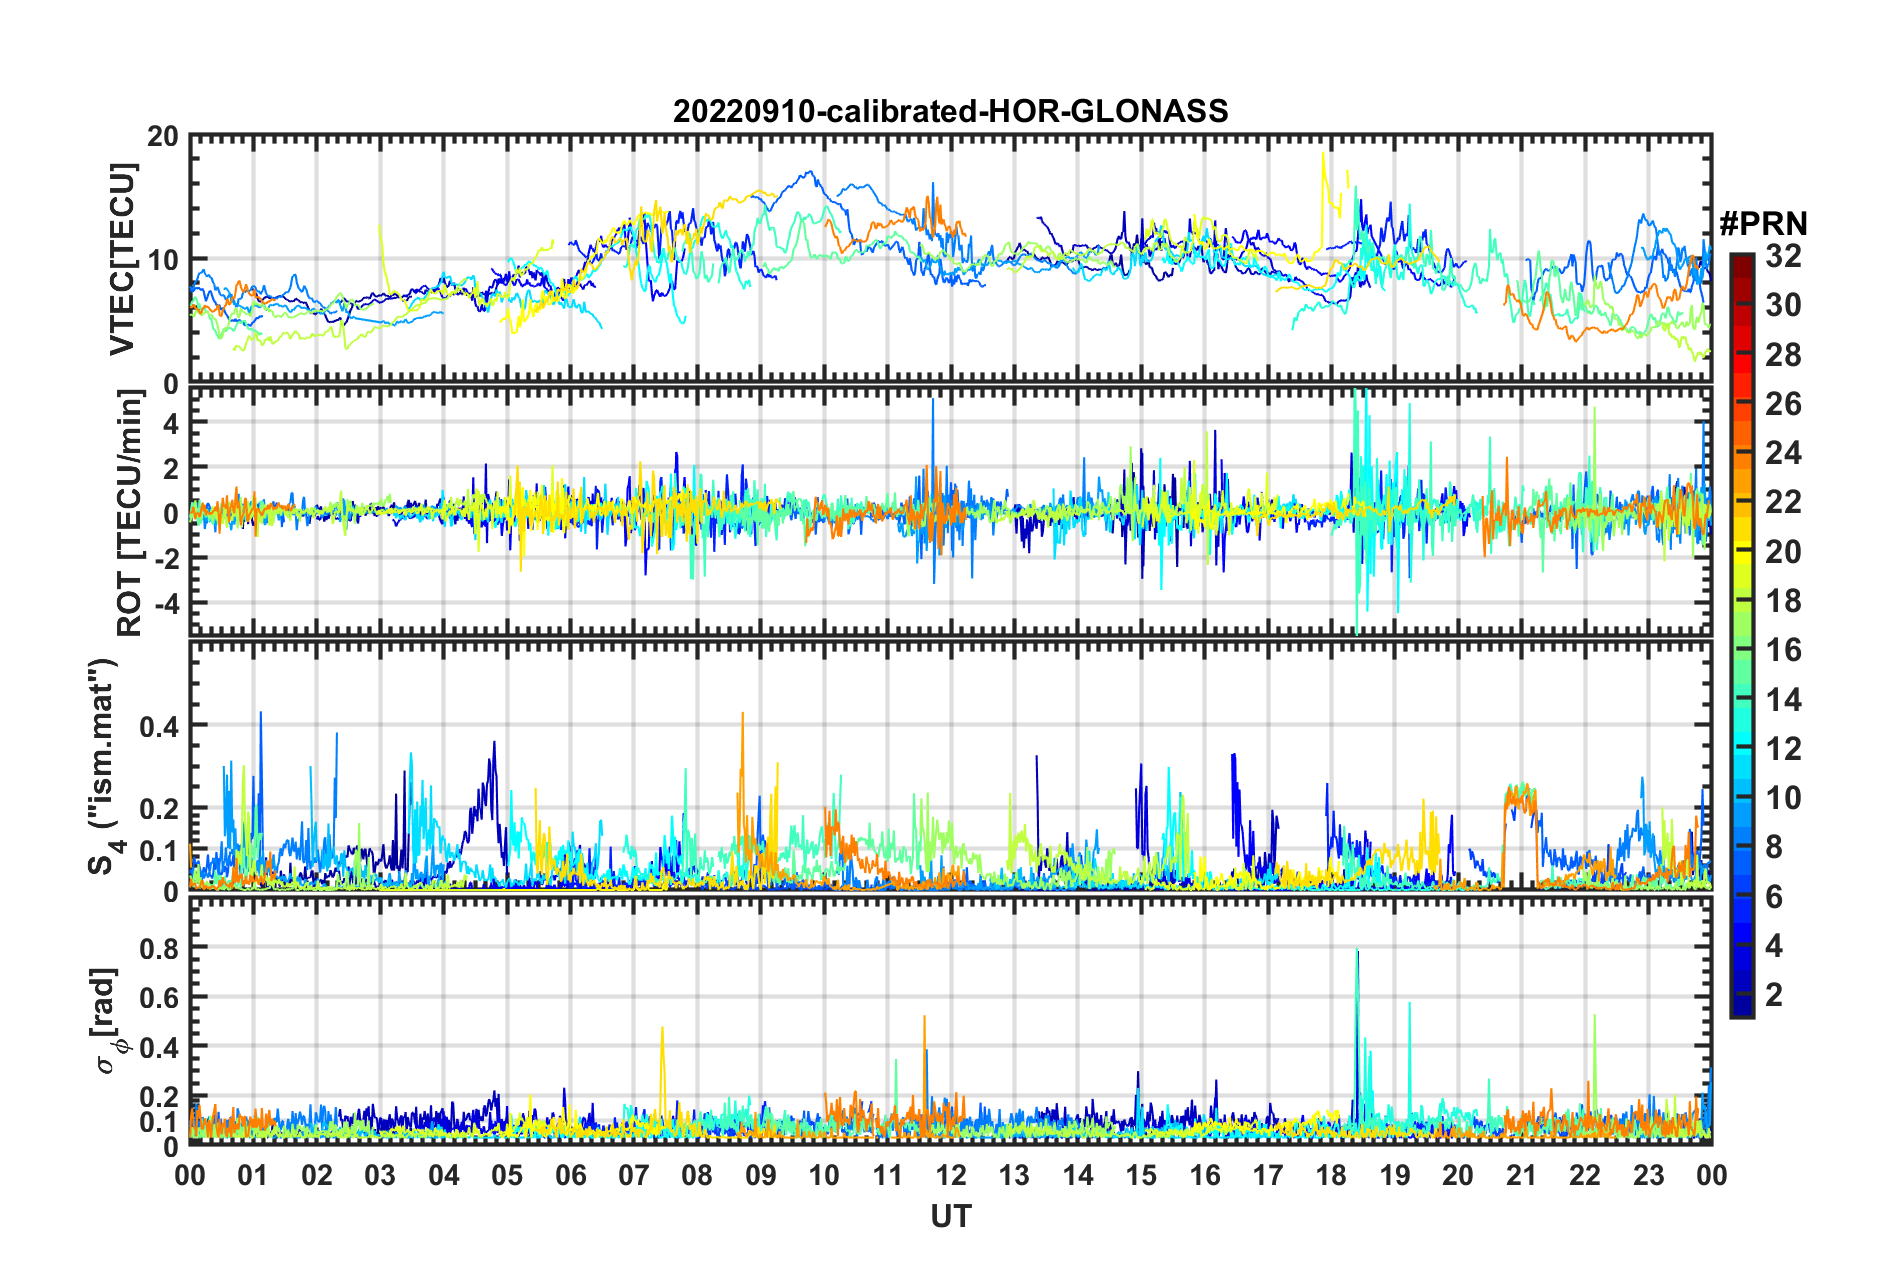Image resolution: width=1902 pixels, height=1272 pixels.
Task: Click VTEC y-axis tick 20
Action: (x=162, y=137)
